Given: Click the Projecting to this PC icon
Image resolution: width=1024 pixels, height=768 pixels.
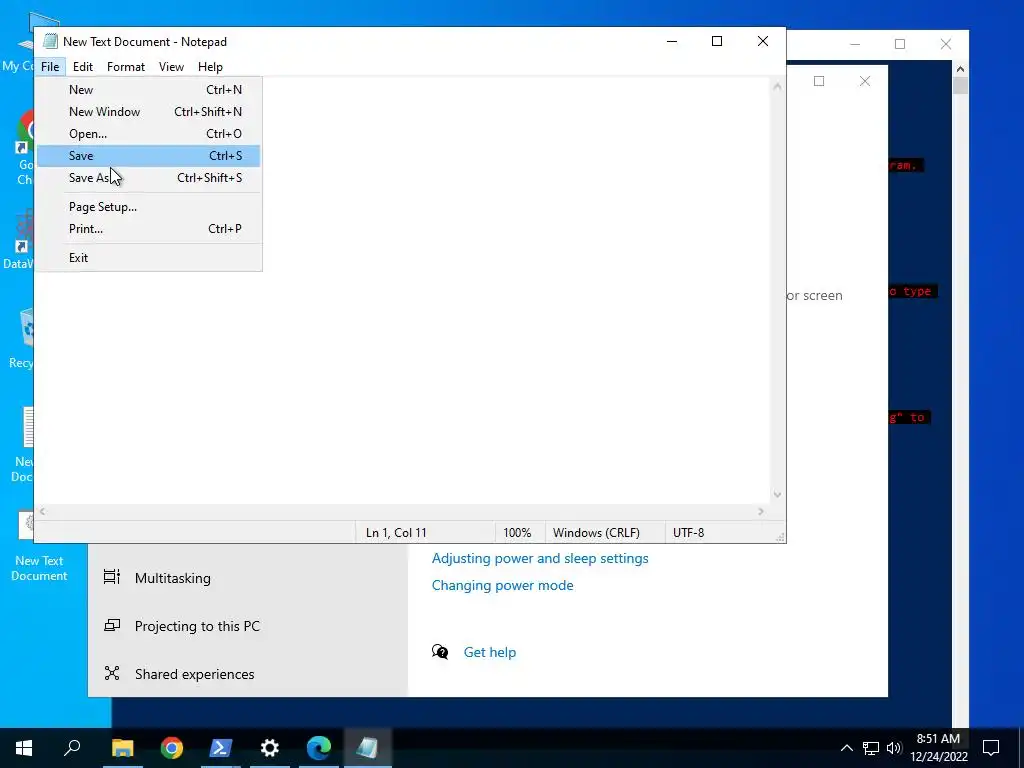Looking at the screenshot, I should pyautogui.click(x=112, y=626).
